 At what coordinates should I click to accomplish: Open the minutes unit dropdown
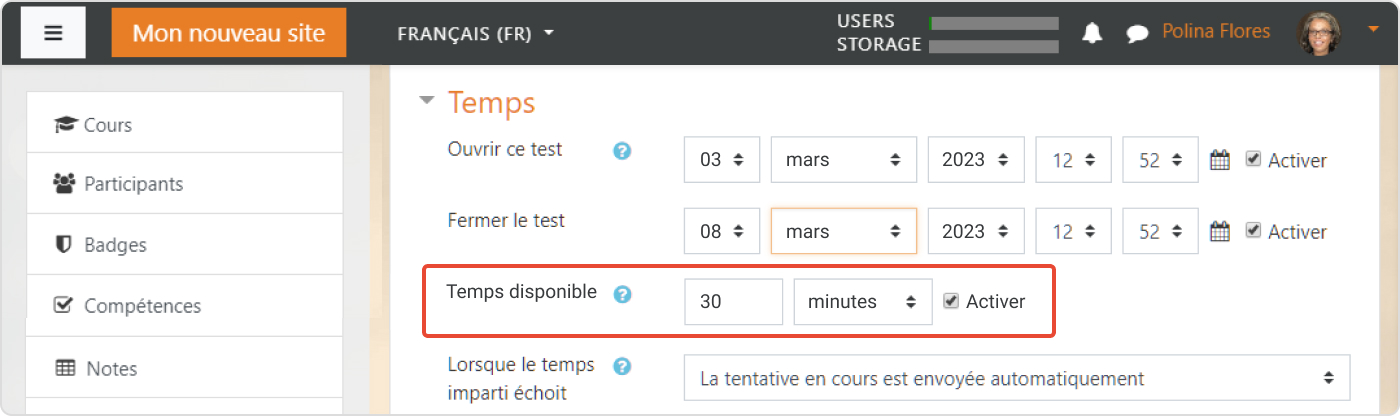pyautogui.click(x=863, y=302)
